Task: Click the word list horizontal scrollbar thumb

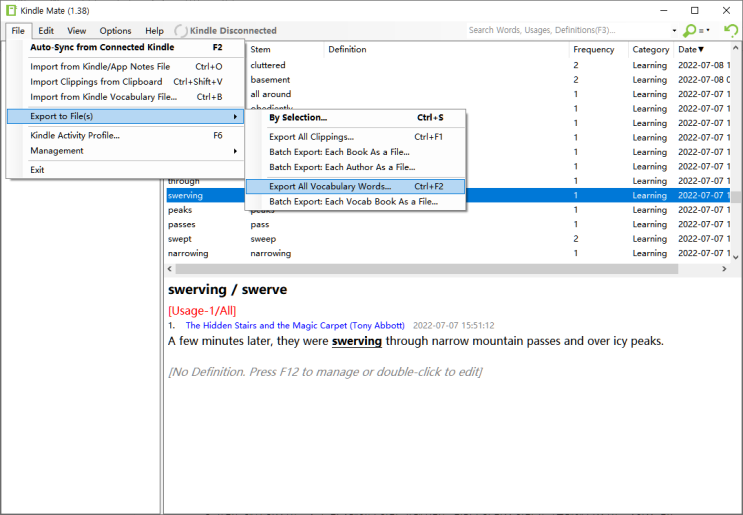Action: 426,269
